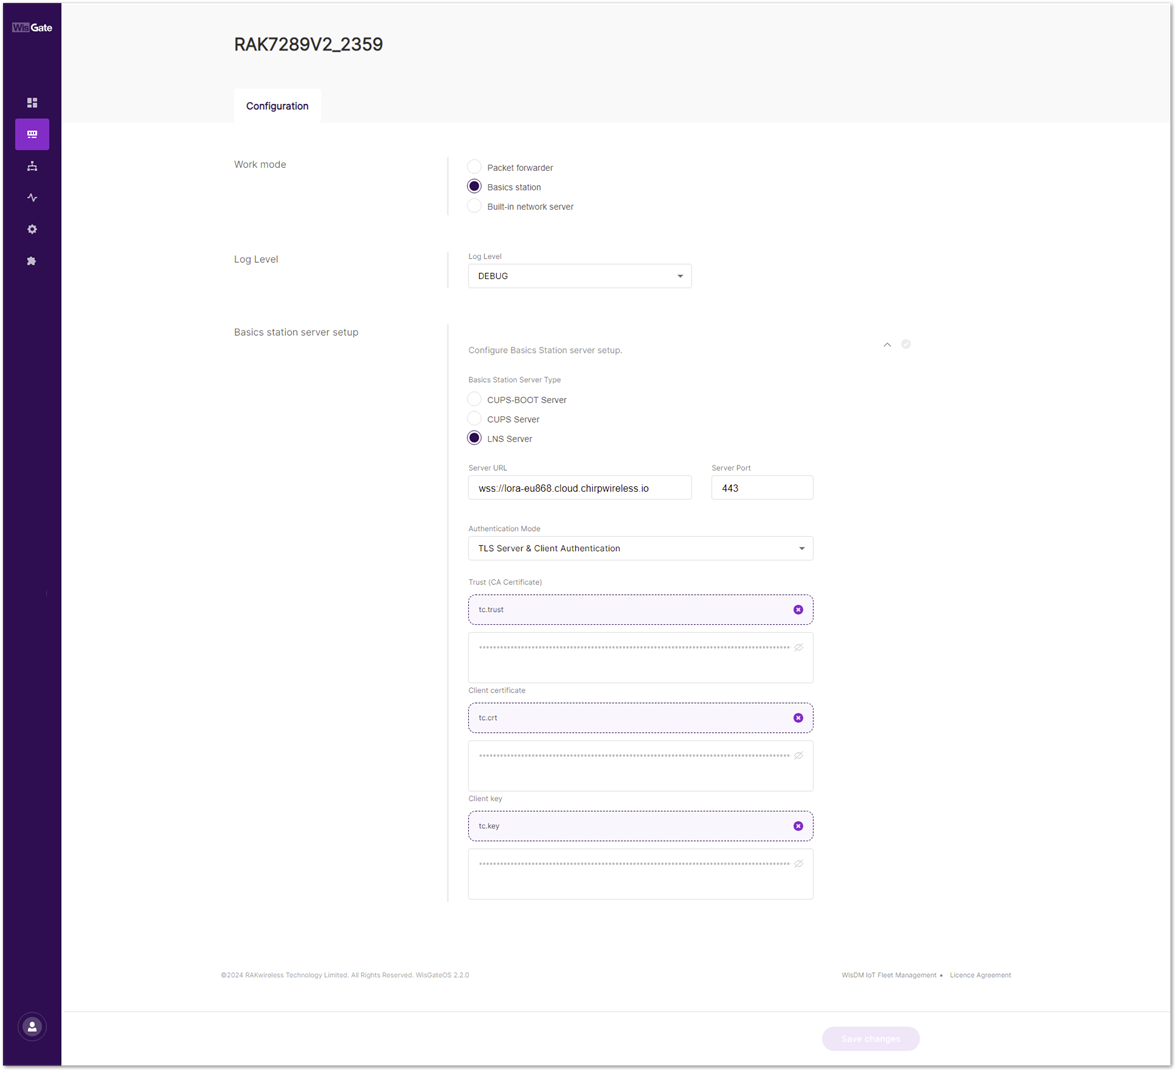1176x1071 pixels.
Task: Open the Network sidebar icon
Action: pyautogui.click(x=32, y=166)
